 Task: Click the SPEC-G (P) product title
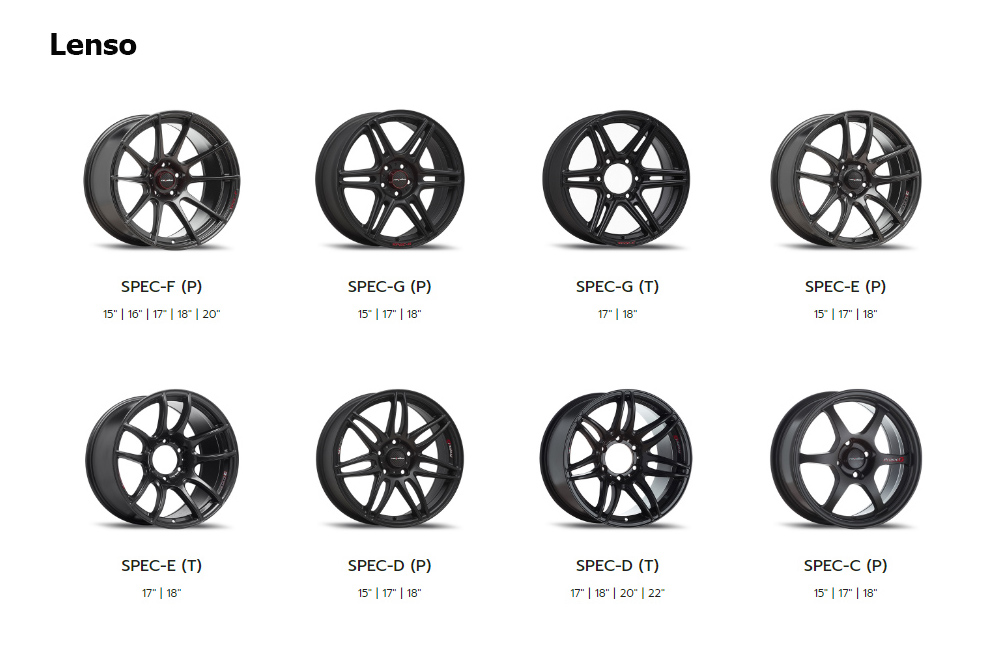pyautogui.click(x=390, y=287)
